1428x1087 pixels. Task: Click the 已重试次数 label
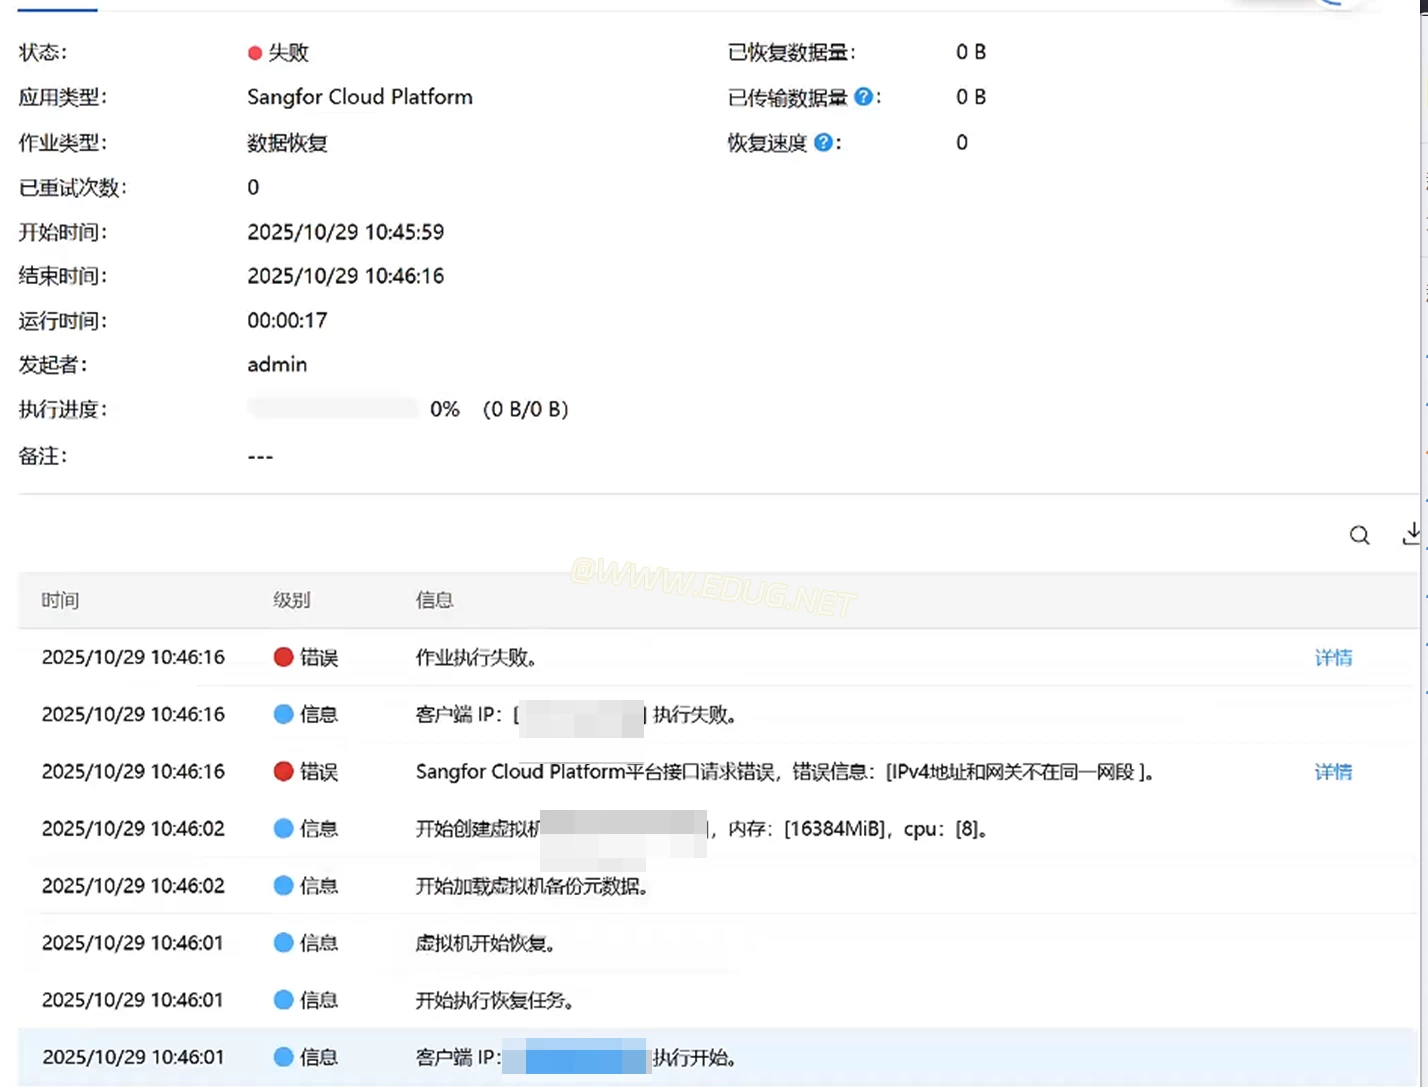click(x=73, y=187)
